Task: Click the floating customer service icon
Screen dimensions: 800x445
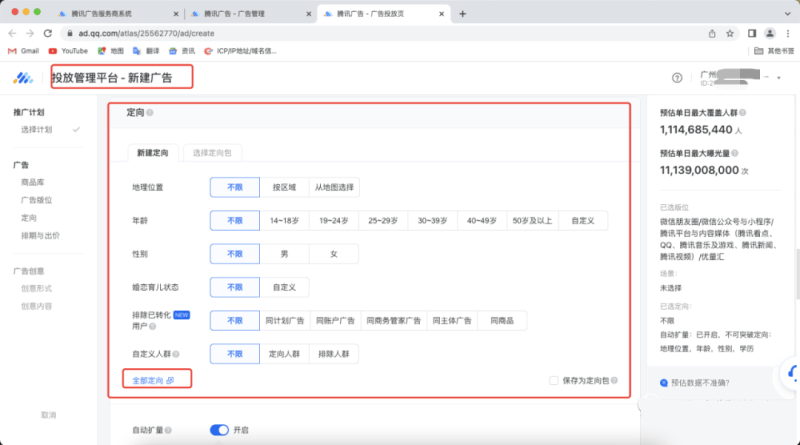Action: point(792,374)
